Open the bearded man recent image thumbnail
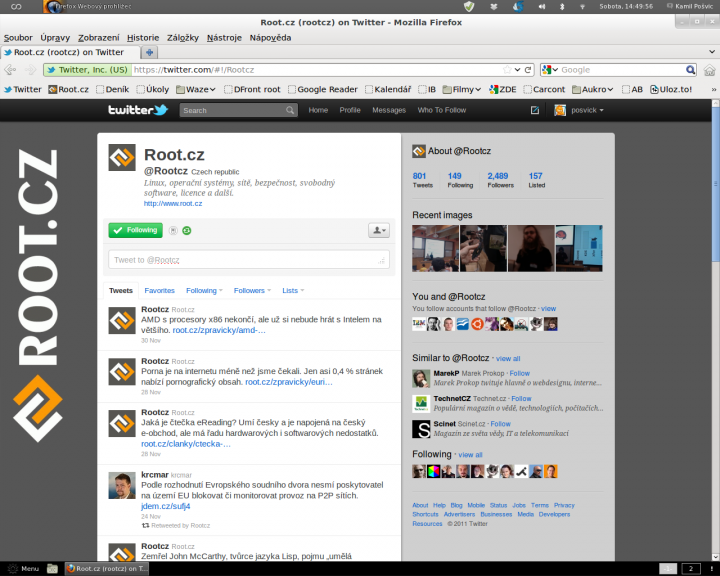 coord(531,248)
